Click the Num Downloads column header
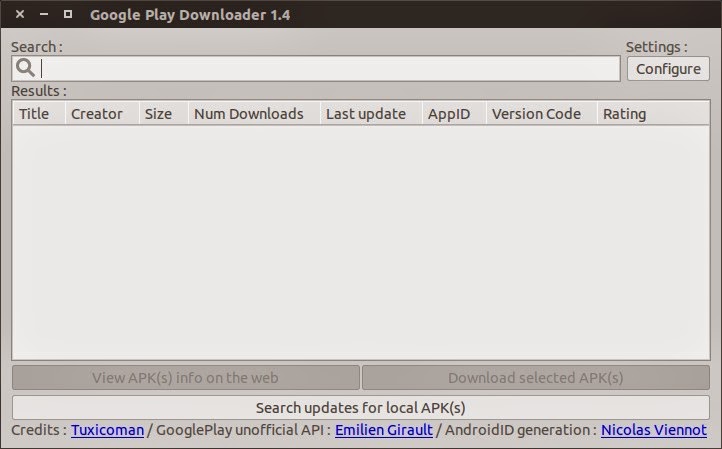 tap(254, 113)
